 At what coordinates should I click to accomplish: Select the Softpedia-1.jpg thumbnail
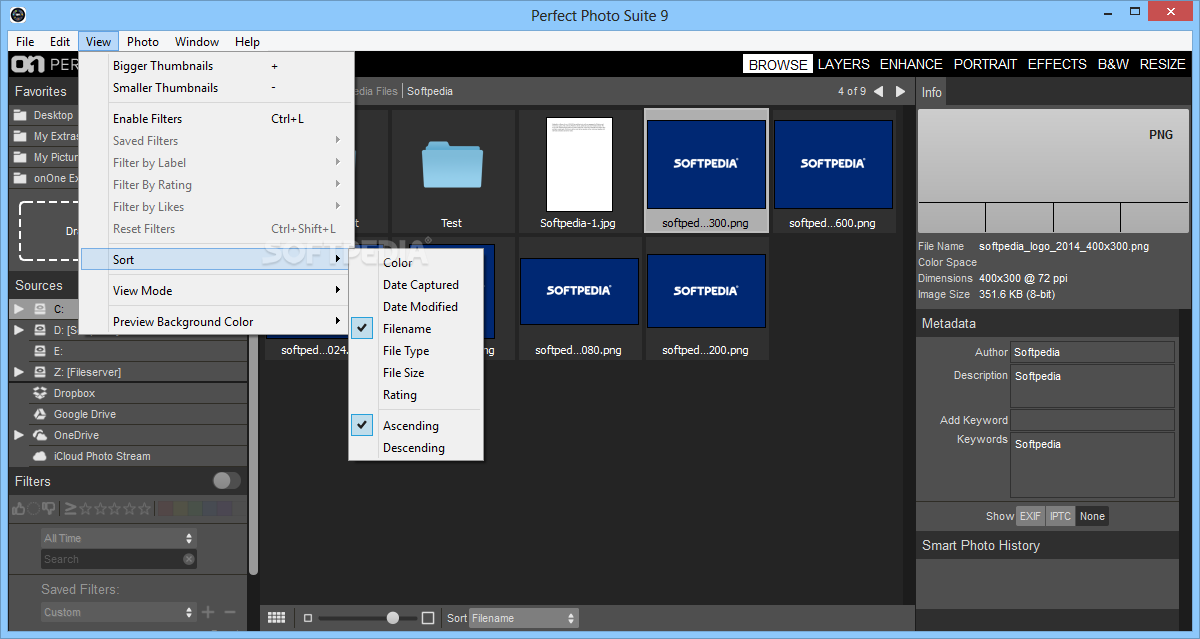(579, 172)
